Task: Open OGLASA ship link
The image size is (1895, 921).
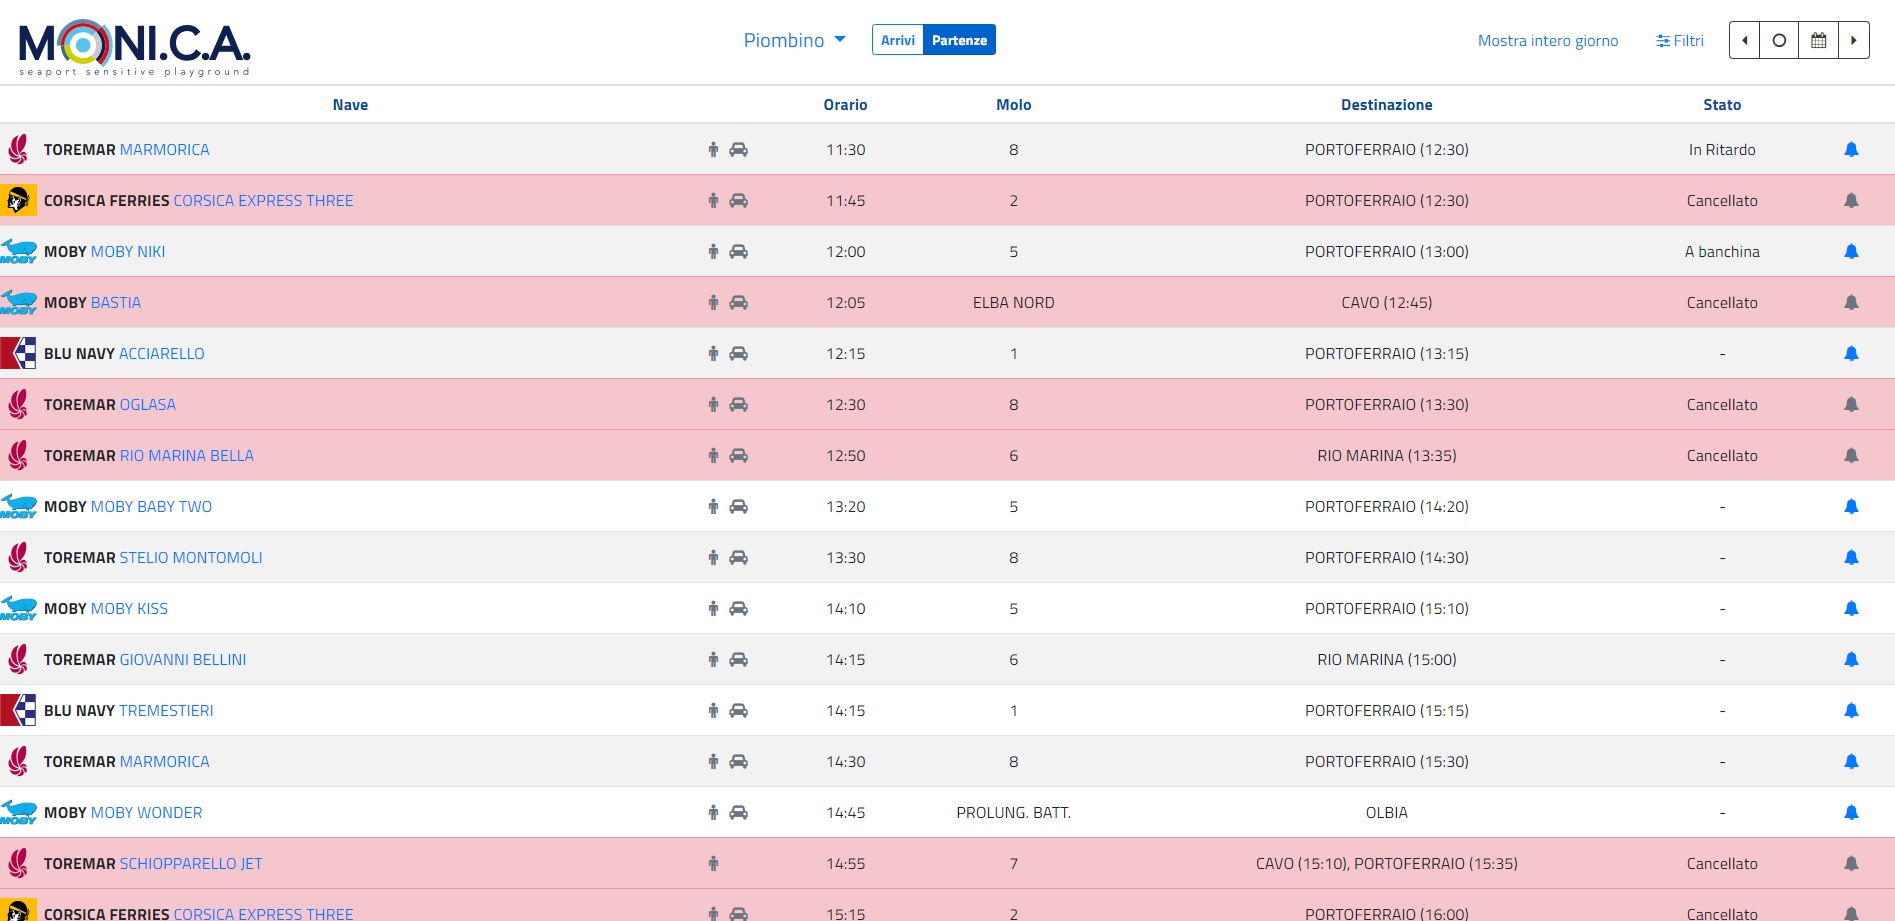Action: coord(148,405)
